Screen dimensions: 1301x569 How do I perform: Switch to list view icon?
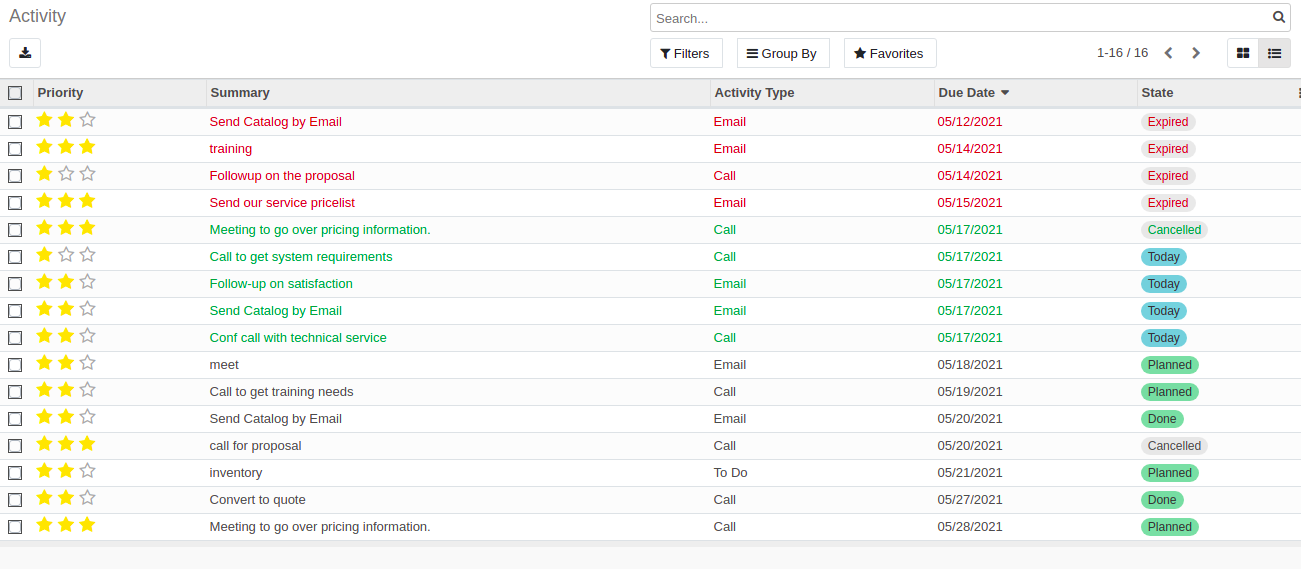tap(1274, 53)
